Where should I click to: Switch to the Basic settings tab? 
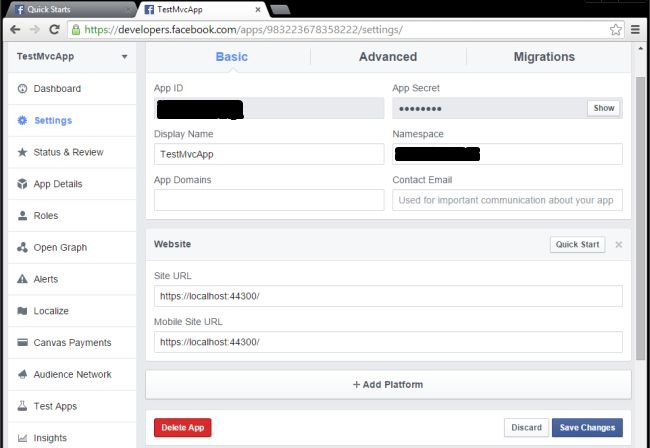click(232, 57)
